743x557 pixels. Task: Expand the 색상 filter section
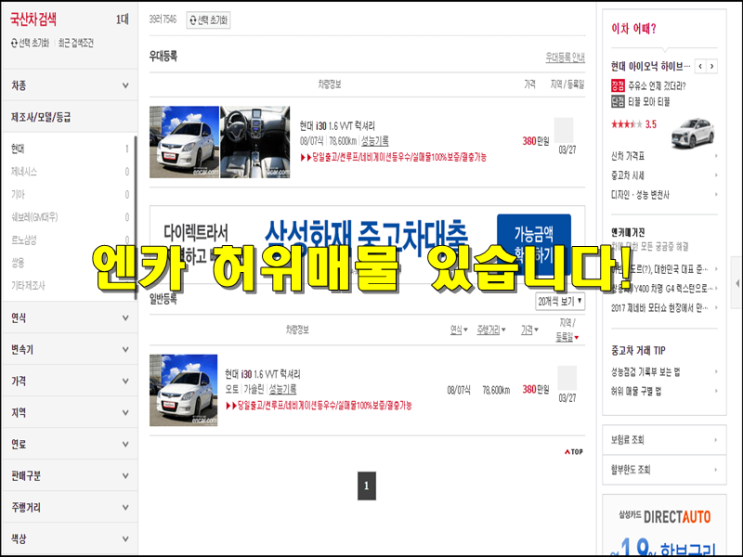coord(70,539)
